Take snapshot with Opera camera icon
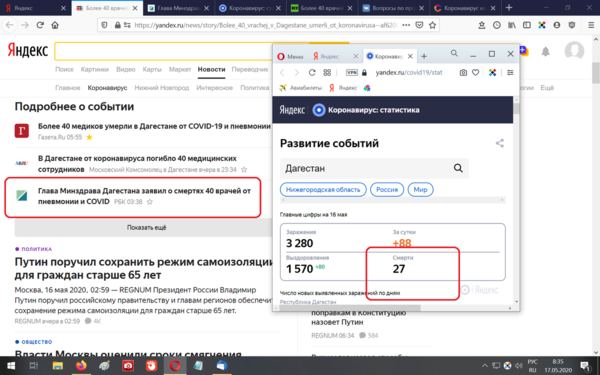The image size is (600, 375). (x=463, y=72)
